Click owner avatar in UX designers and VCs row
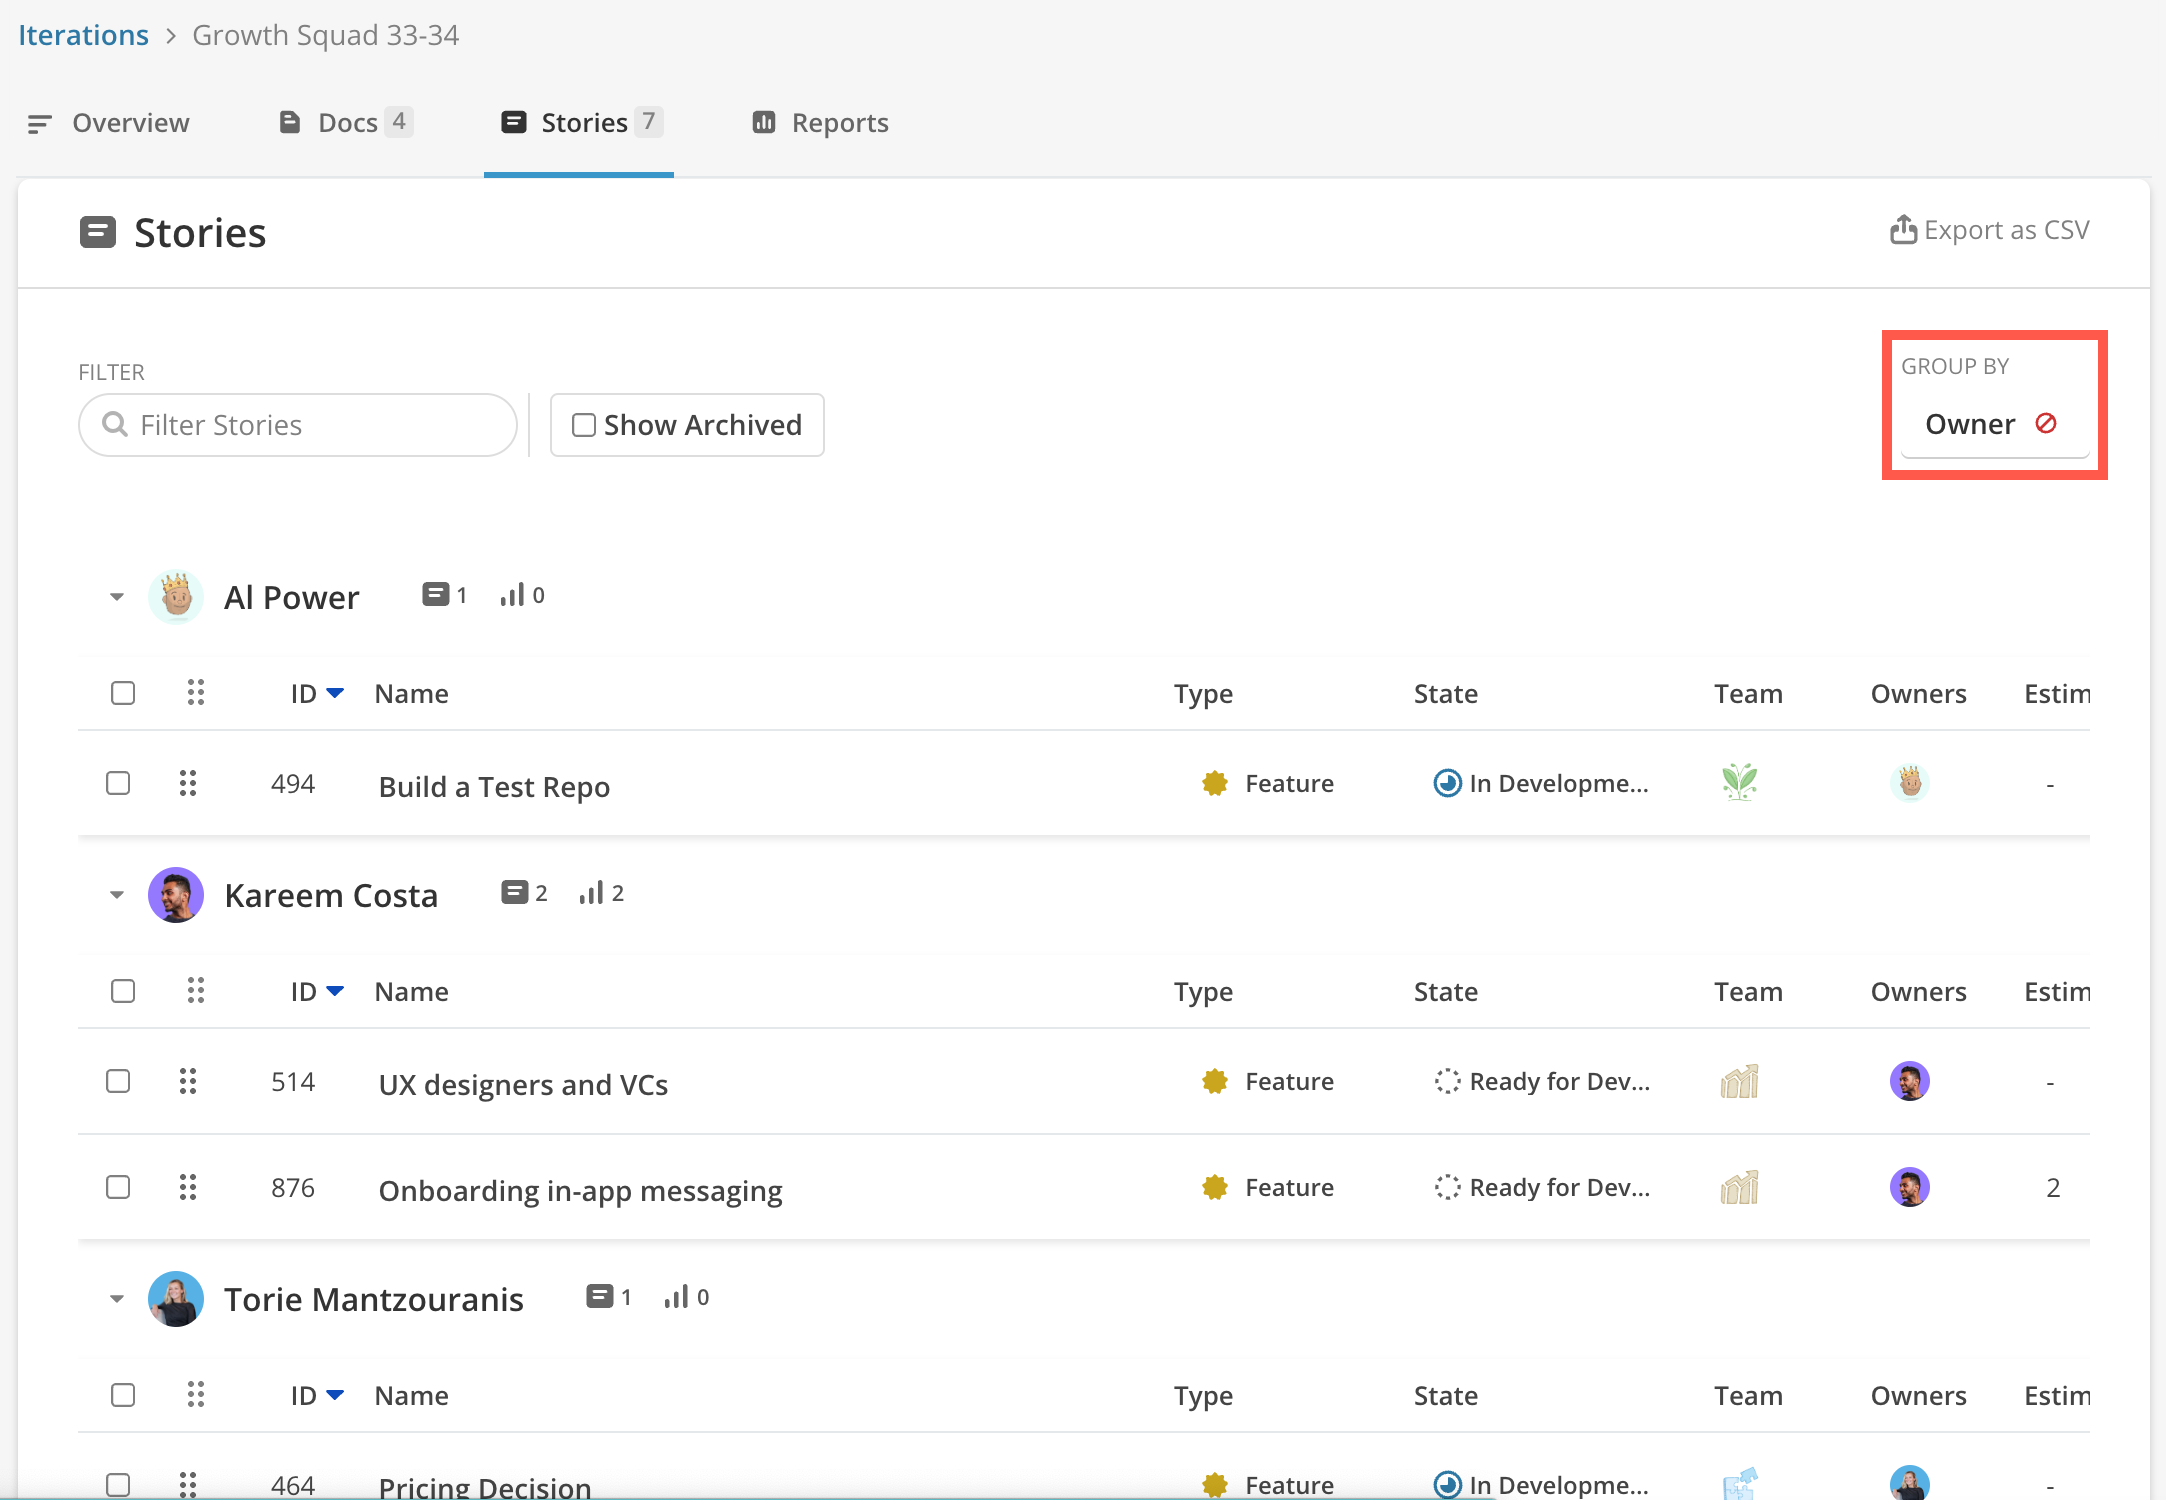Viewport: 2166px width, 1500px height. coord(1909,1081)
